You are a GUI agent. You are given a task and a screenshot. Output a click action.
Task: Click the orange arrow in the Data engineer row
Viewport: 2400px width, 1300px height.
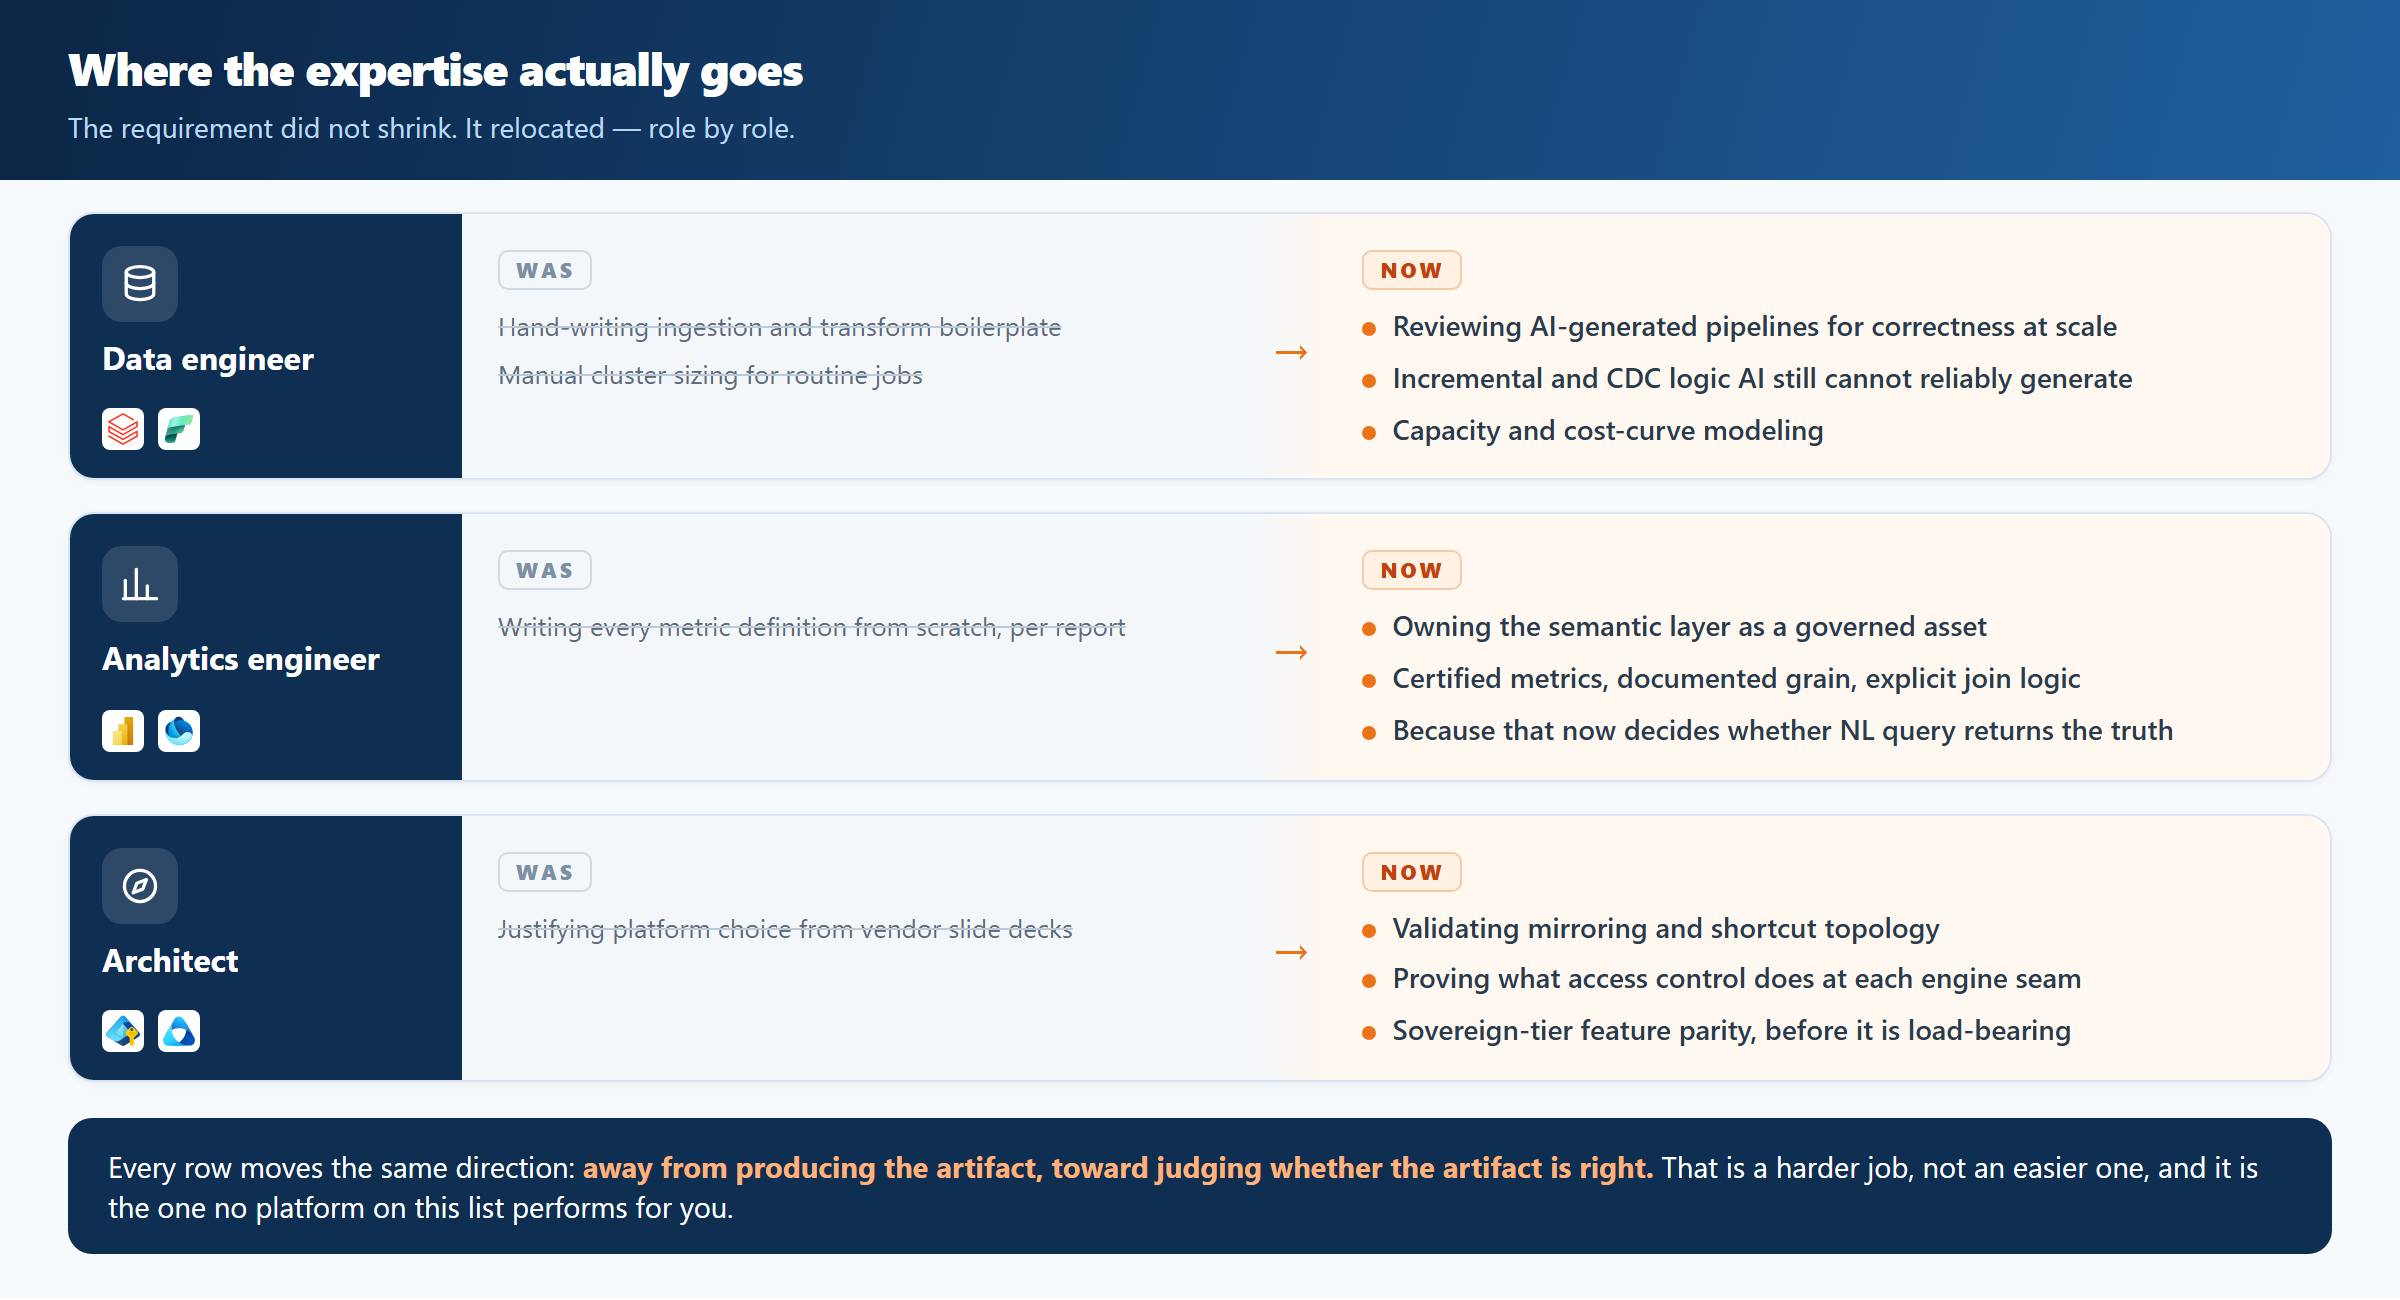(1291, 352)
